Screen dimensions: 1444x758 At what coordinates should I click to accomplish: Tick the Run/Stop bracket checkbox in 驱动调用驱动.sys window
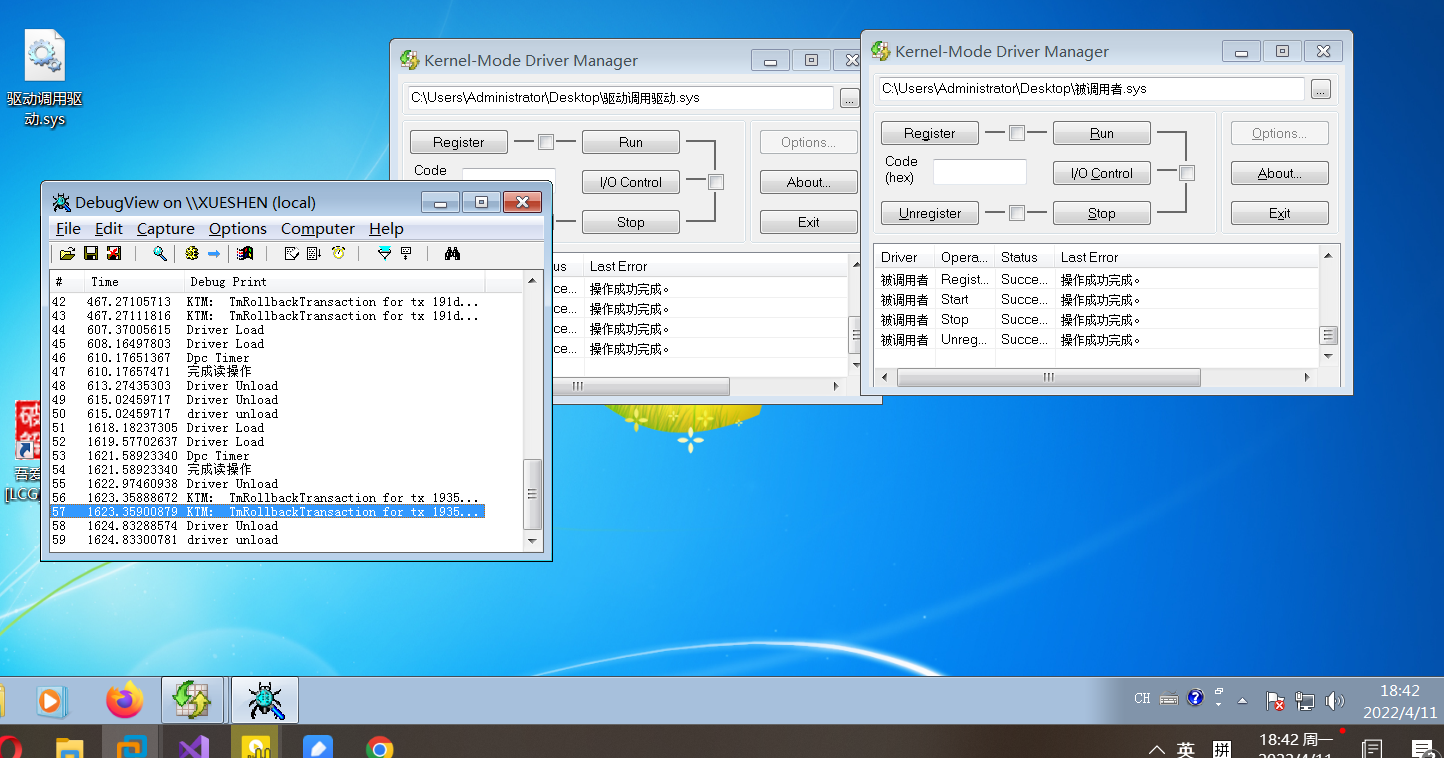click(716, 182)
